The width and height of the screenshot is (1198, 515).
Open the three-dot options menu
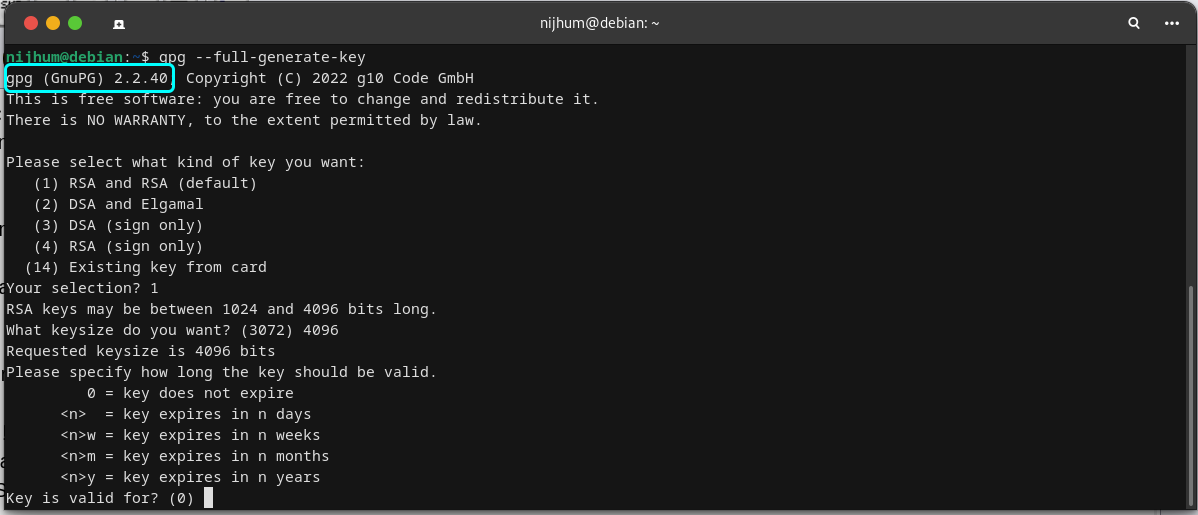coord(1171,24)
